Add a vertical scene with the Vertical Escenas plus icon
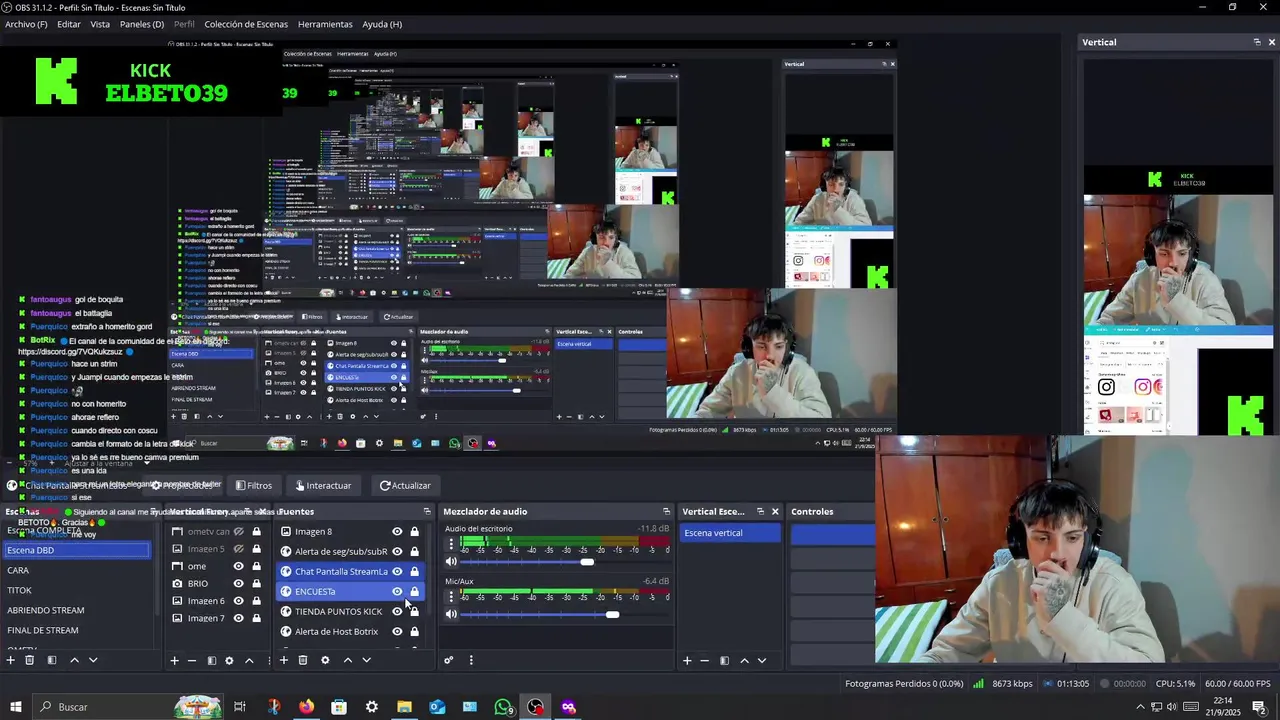The width and height of the screenshot is (1280, 720). [x=687, y=660]
